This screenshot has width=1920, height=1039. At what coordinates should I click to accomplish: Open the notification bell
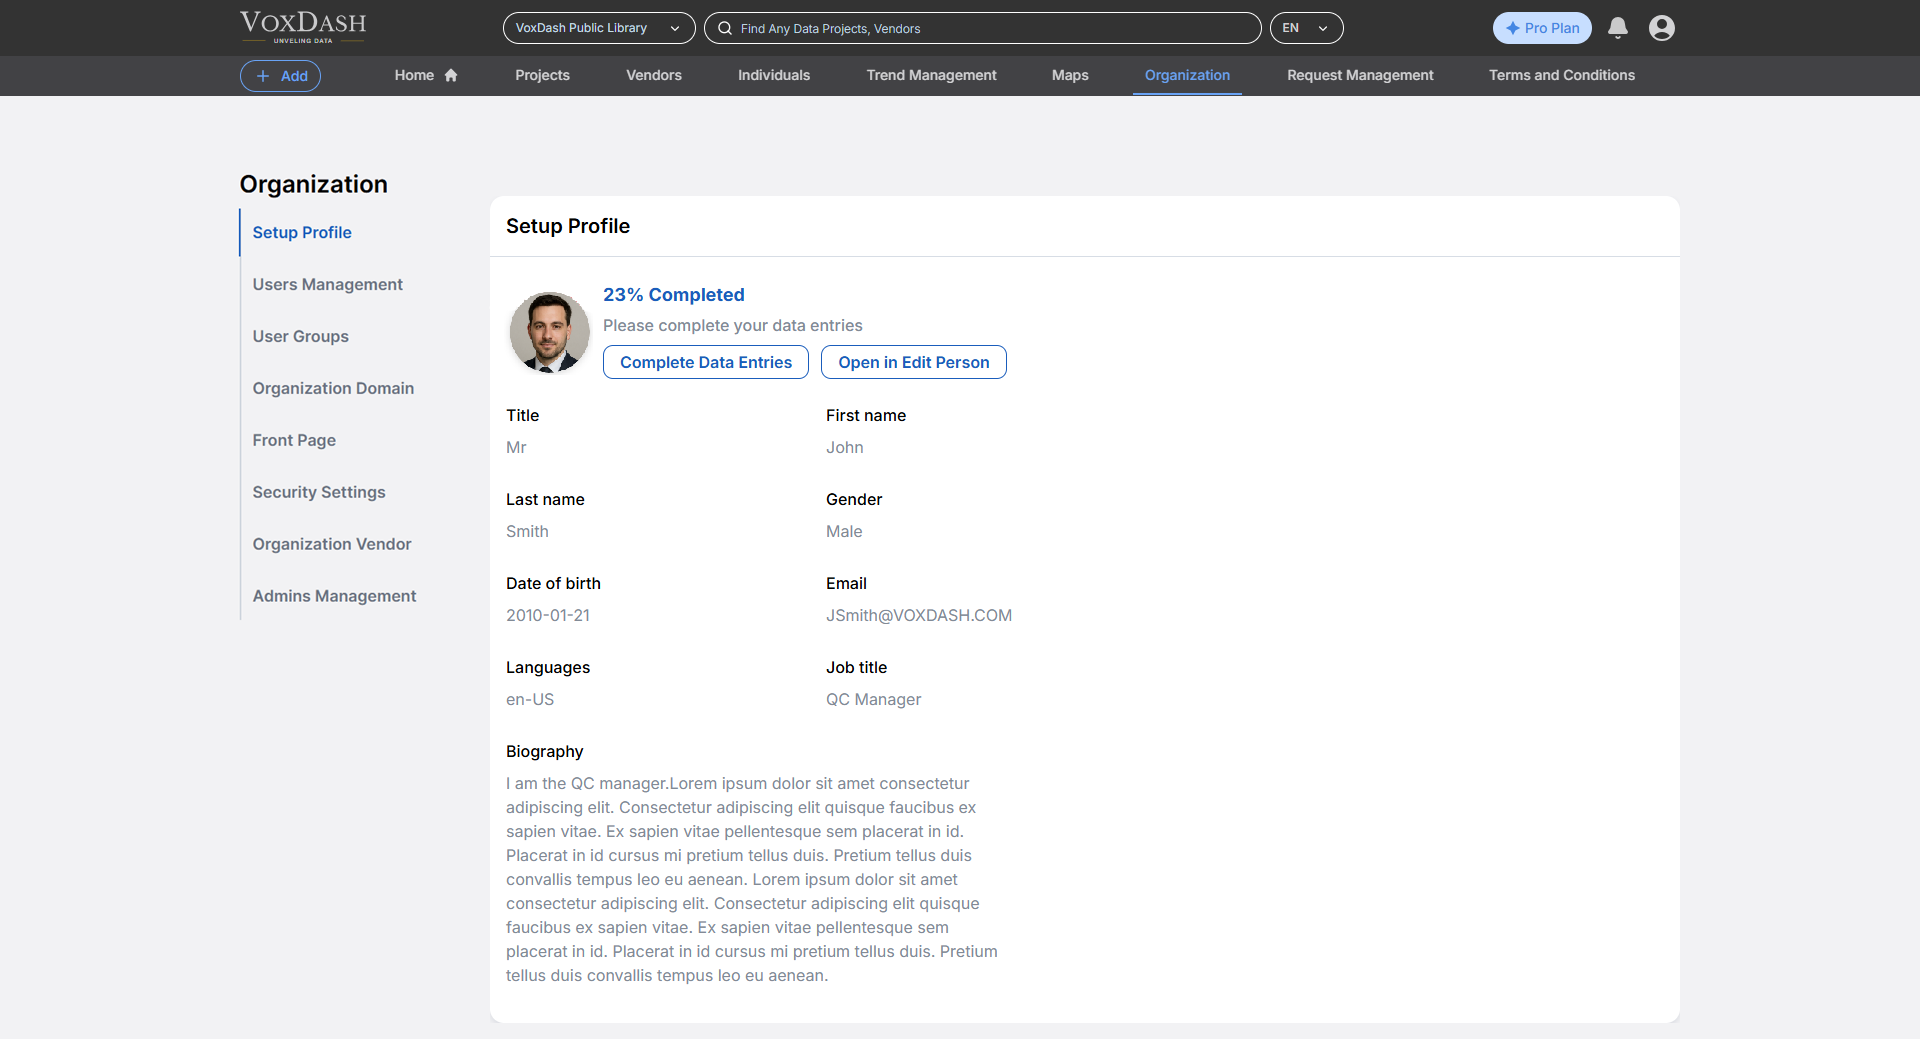coord(1617,28)
